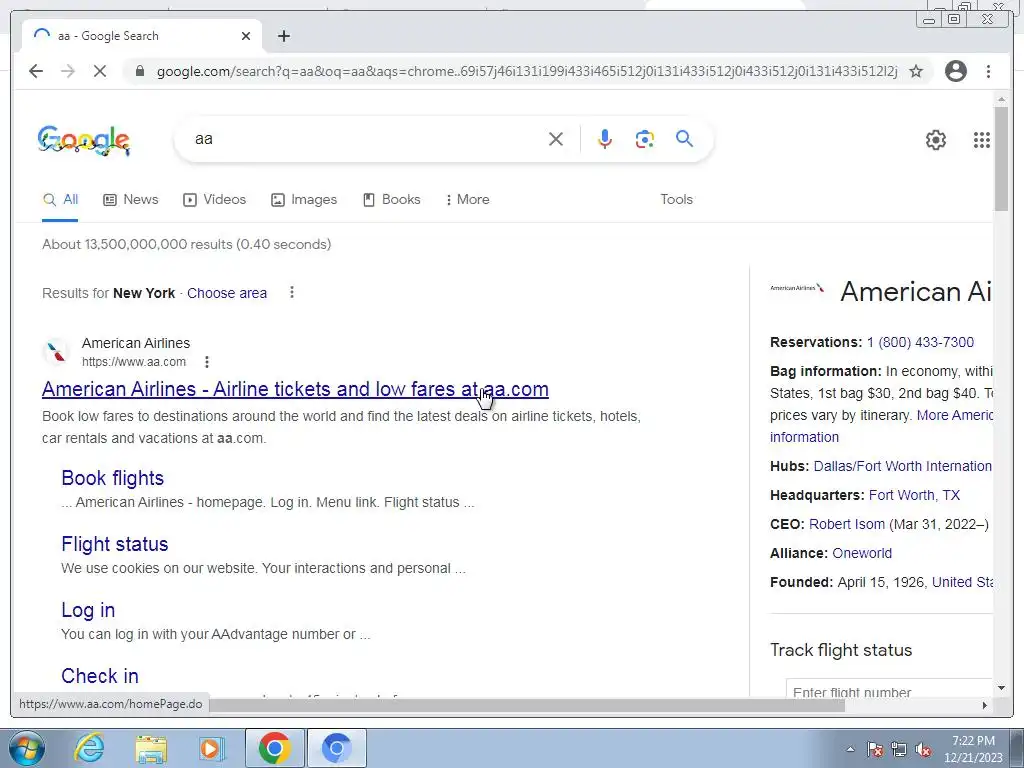The height and width of the screenshot is (768, 1024).
Task: Call reservations number 1 (800) 433-7300
Action: point(920,342)
